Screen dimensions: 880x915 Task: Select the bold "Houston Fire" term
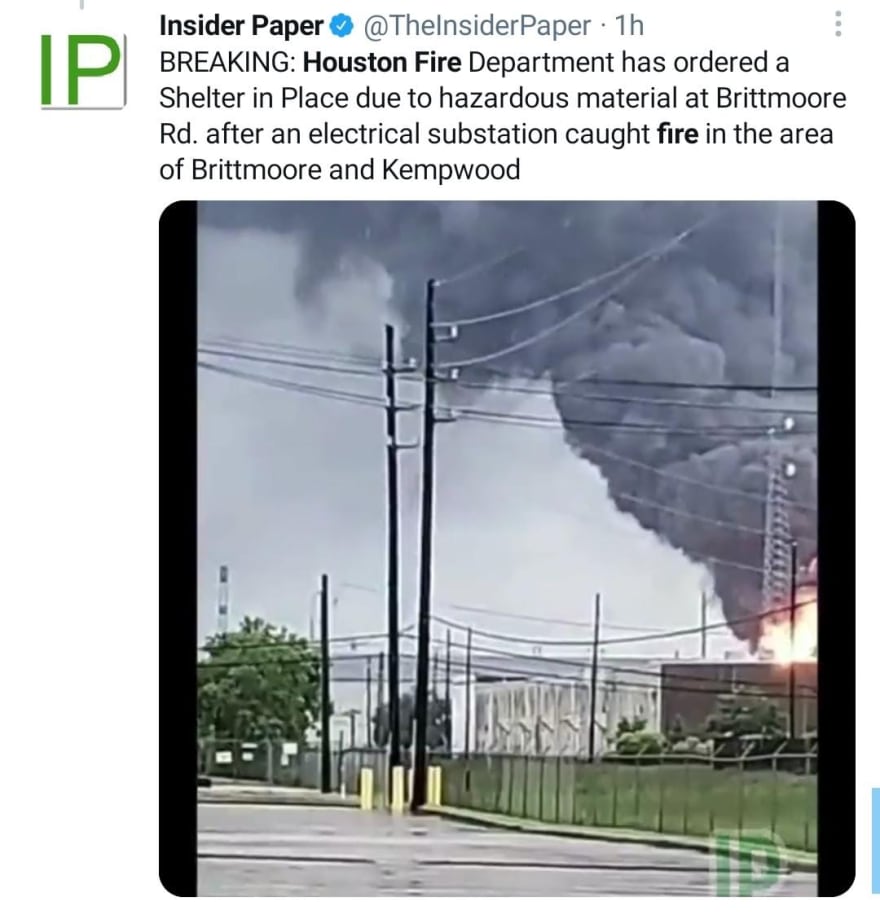(x=382, y=62)
